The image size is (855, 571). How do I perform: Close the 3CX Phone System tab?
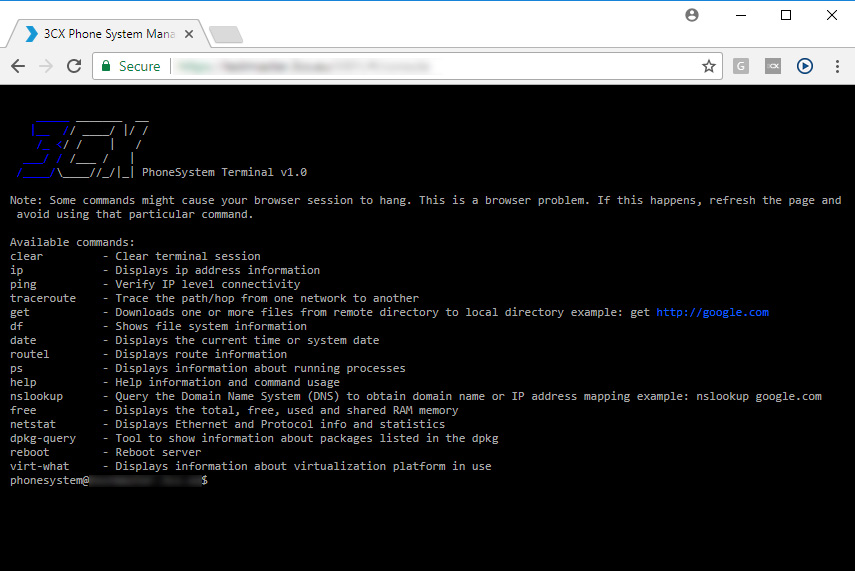[189, 34]
